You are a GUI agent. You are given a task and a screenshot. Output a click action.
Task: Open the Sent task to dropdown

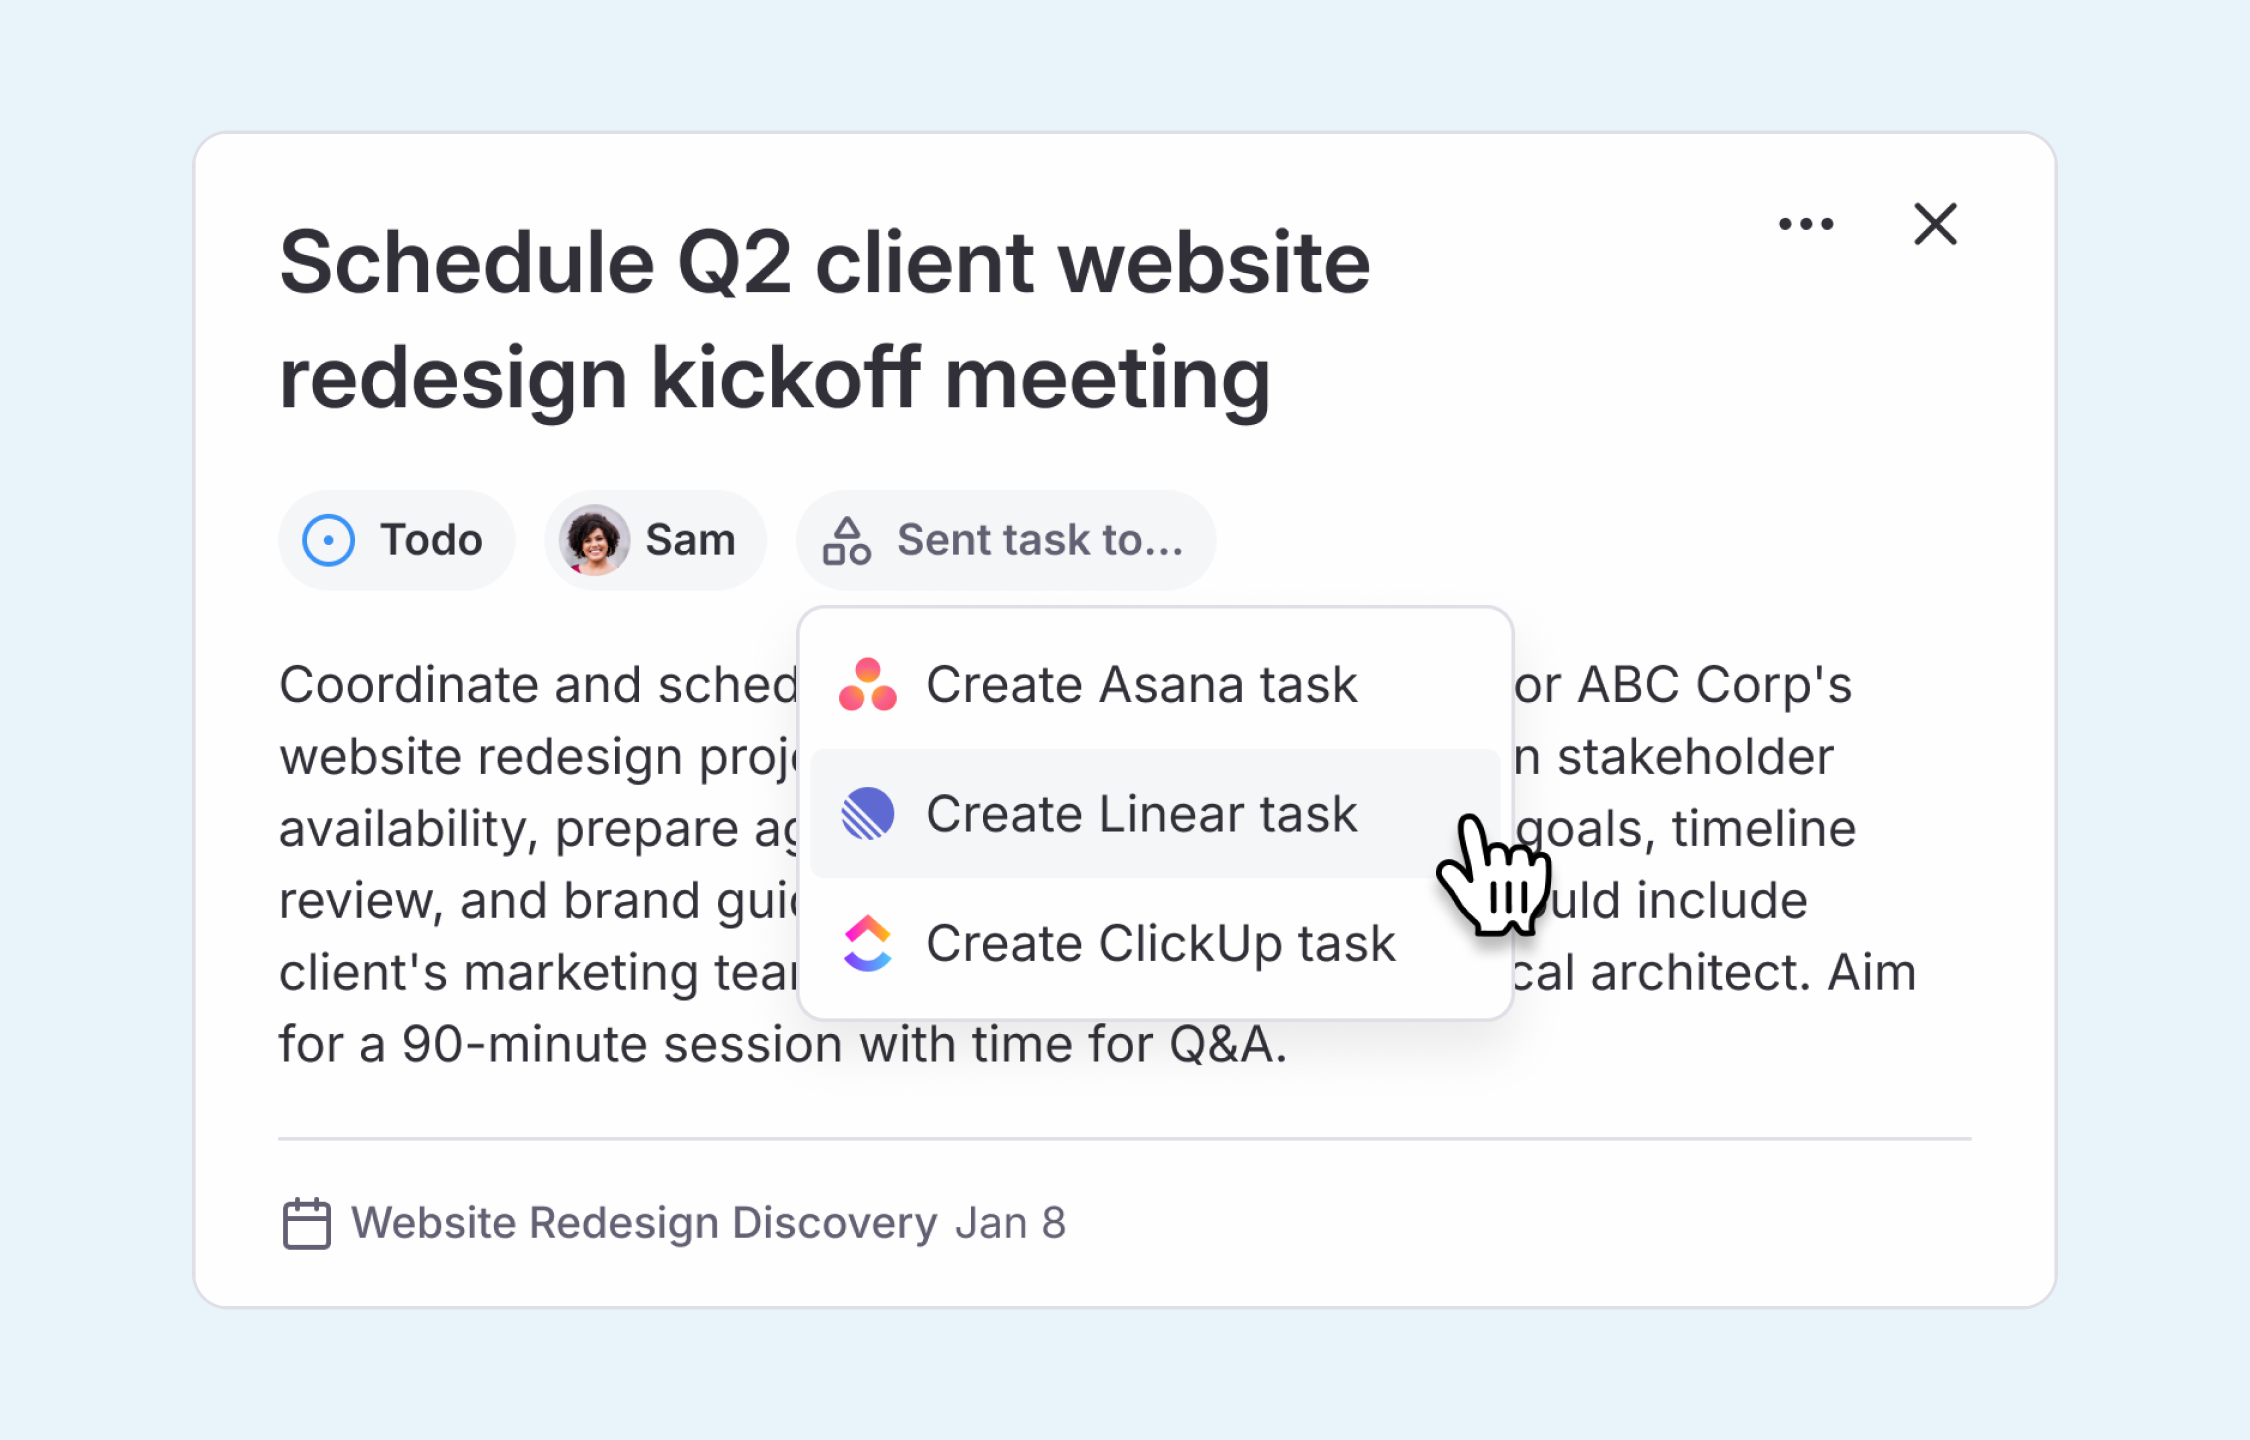coord(1005,539)
